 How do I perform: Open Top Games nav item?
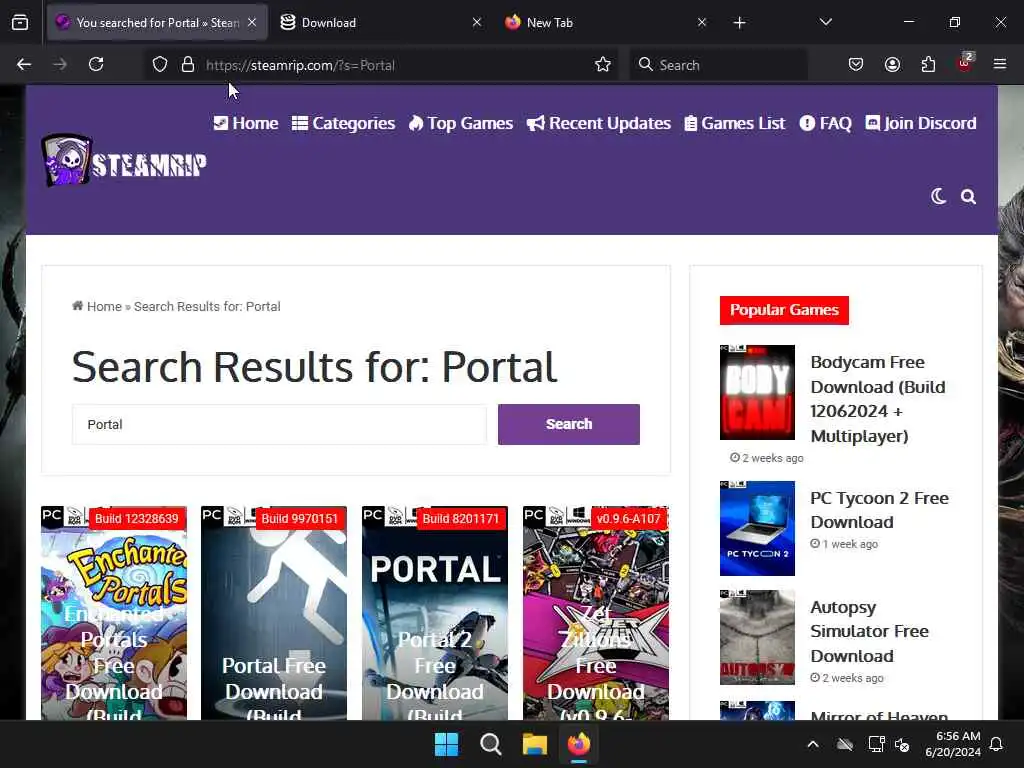click(461, 123)
